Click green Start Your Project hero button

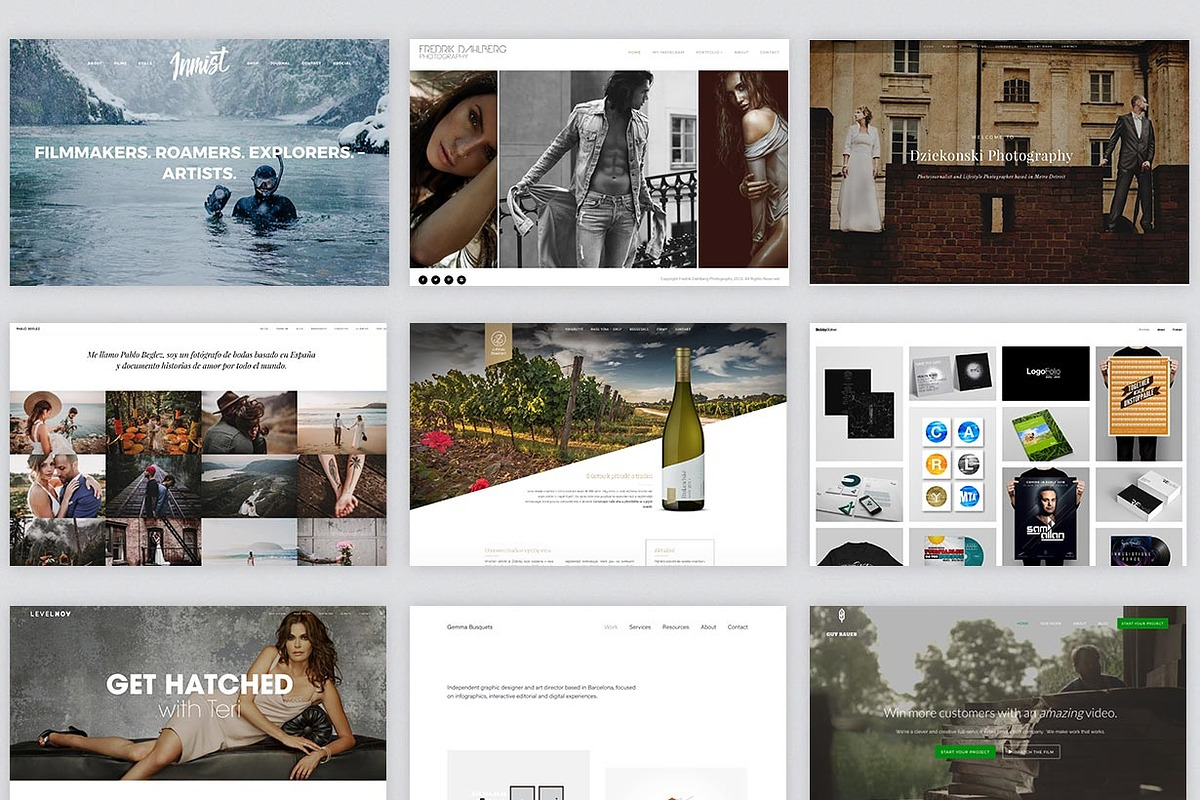966,751
